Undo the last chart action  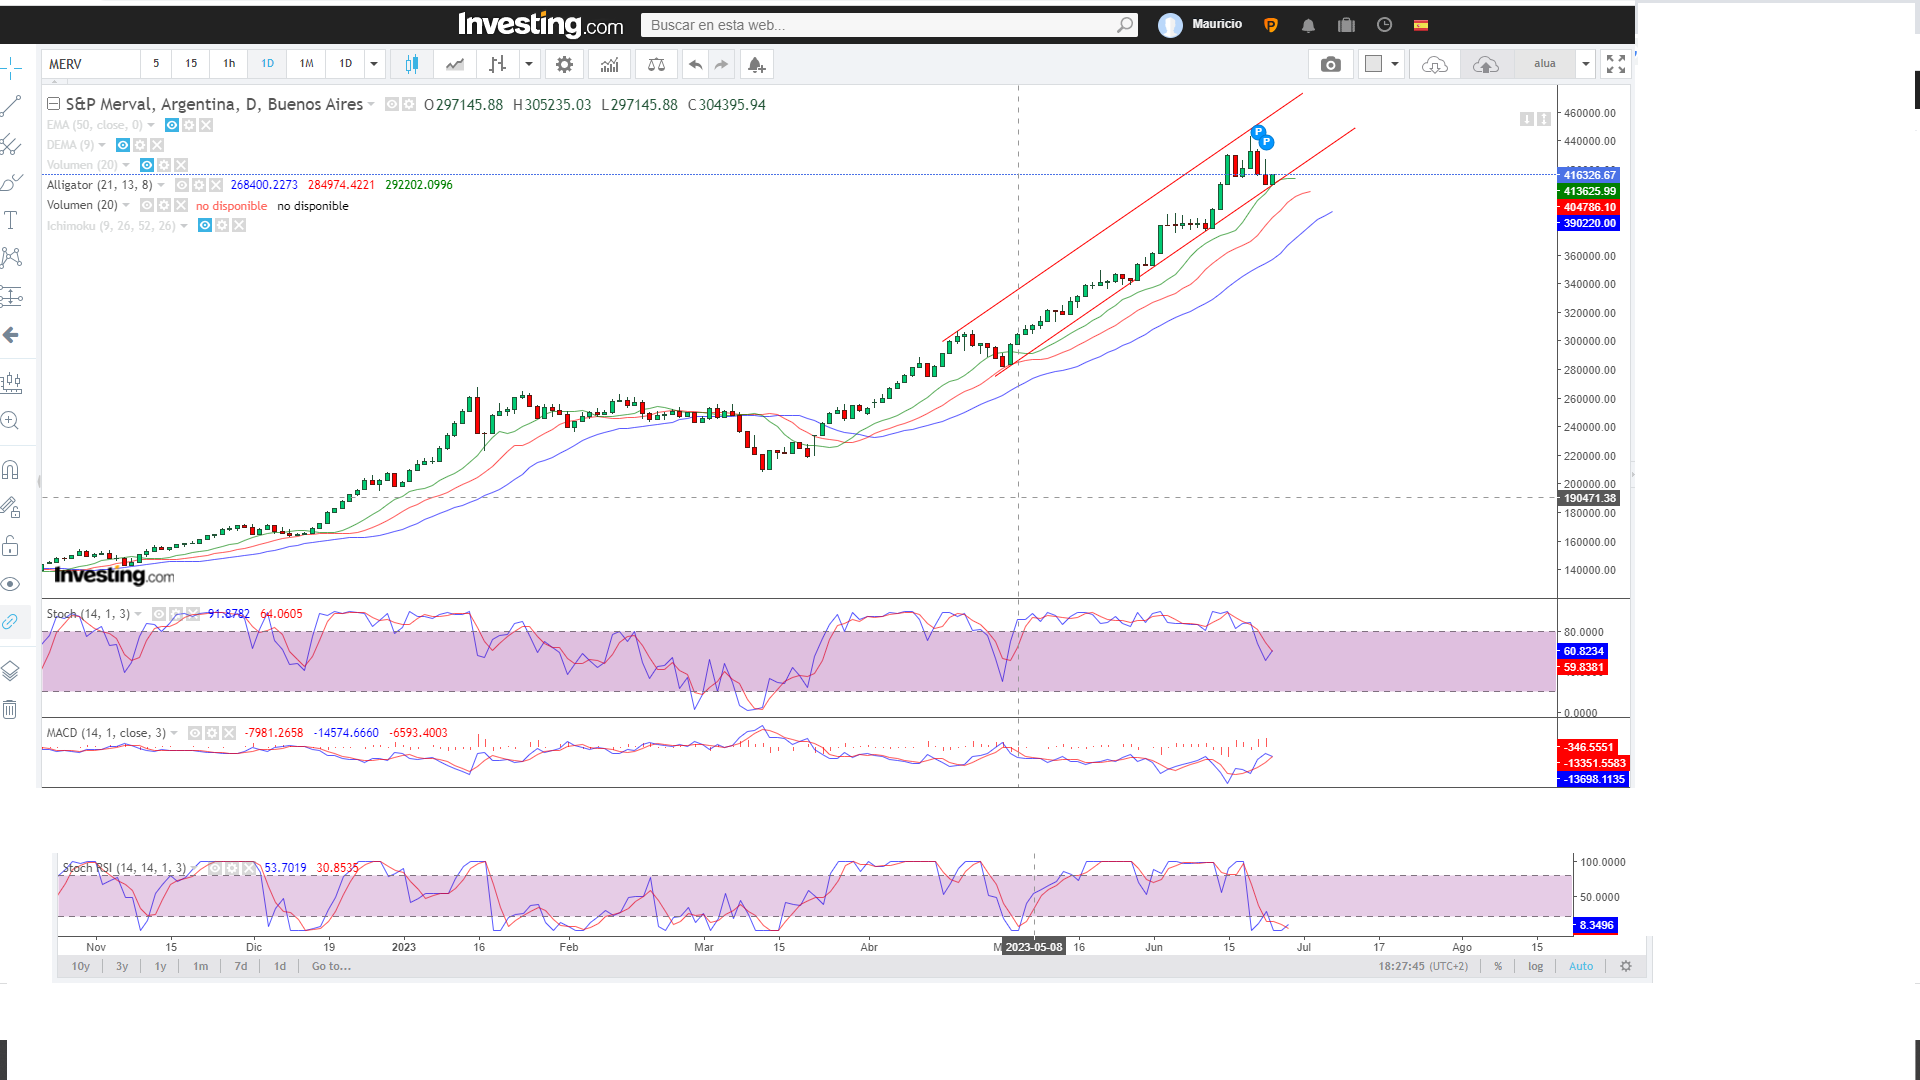click(695, 64)
